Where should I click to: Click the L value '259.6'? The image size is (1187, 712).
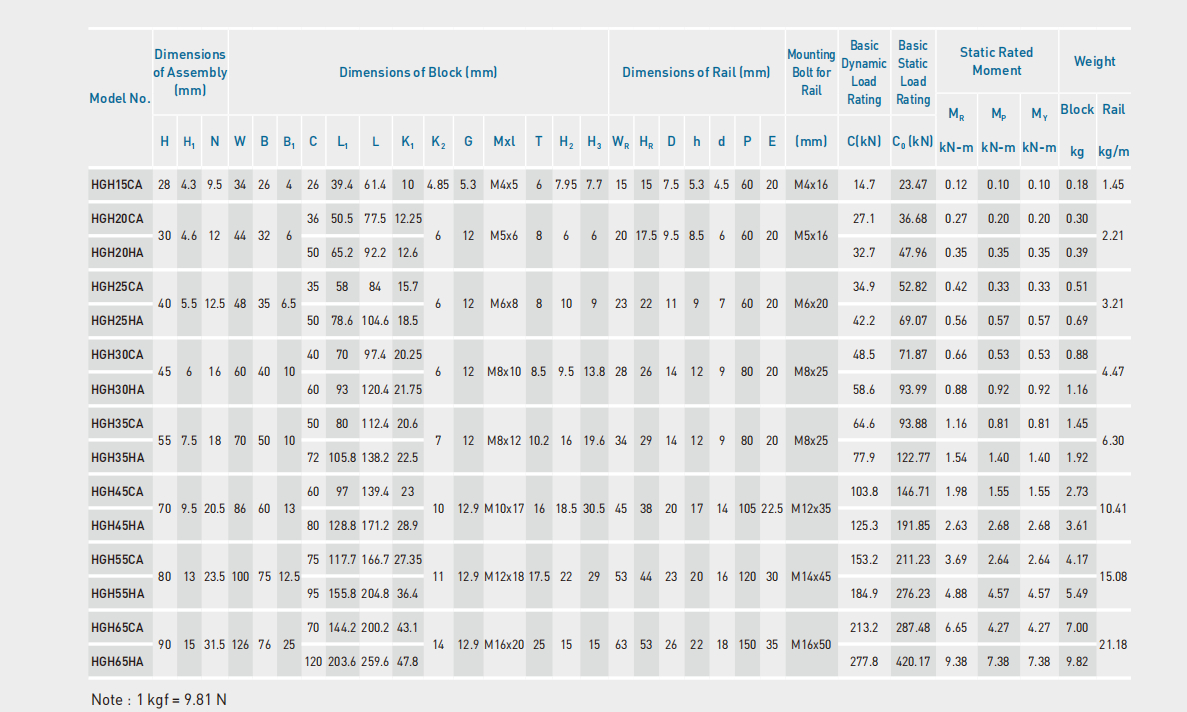pos(375,662)
